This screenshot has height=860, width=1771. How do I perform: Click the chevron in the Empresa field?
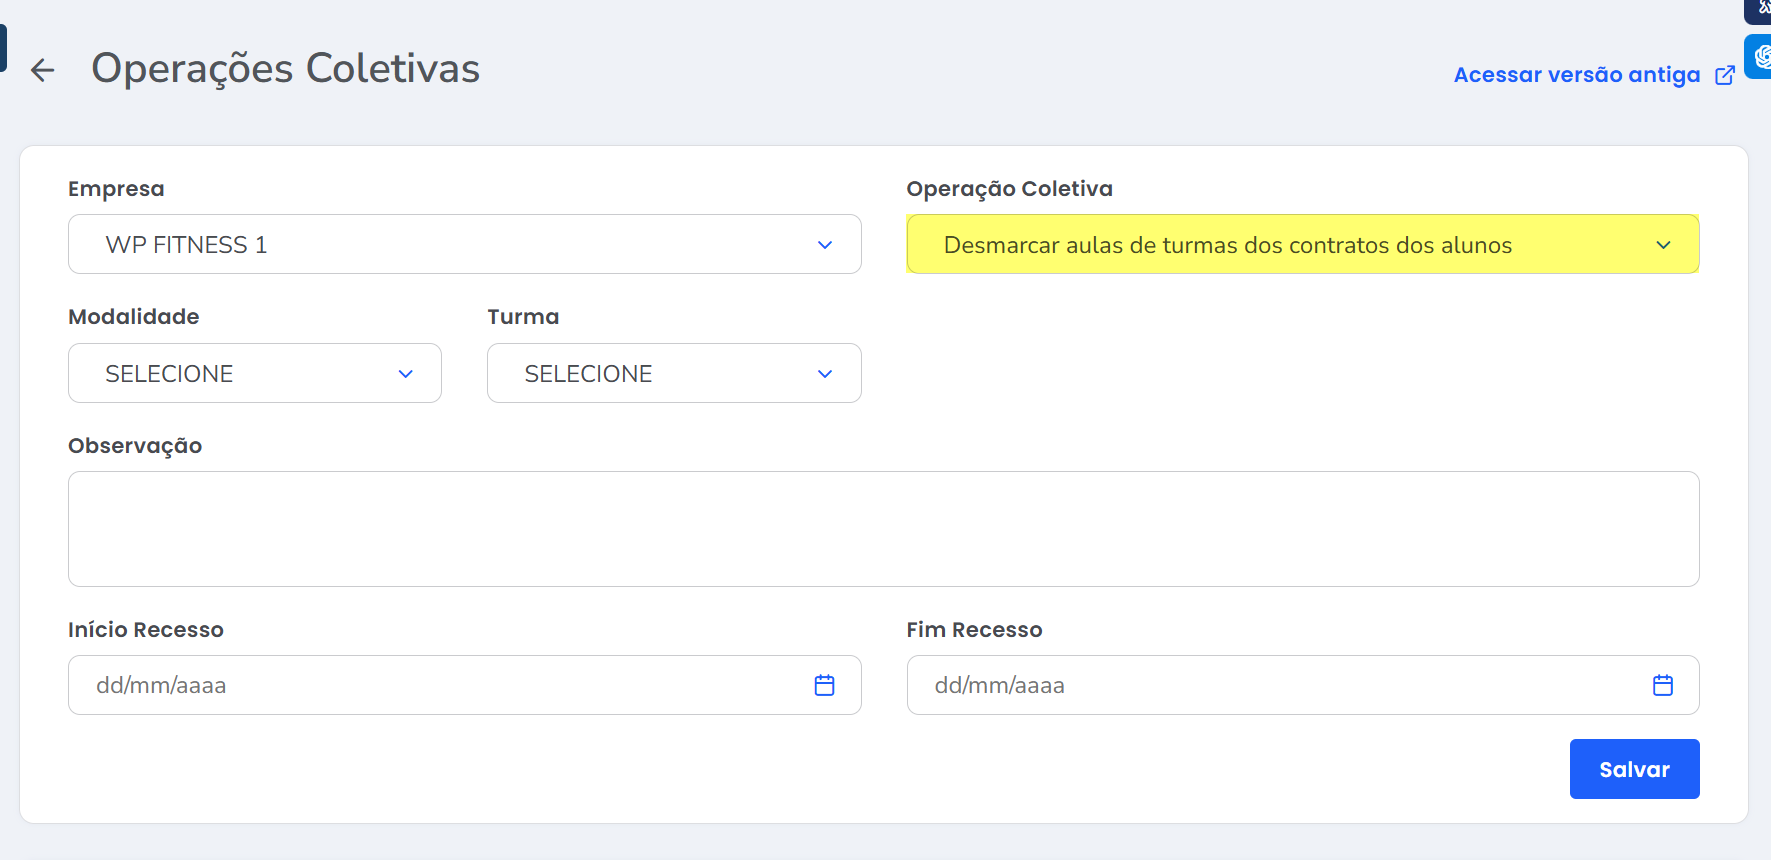824,245
